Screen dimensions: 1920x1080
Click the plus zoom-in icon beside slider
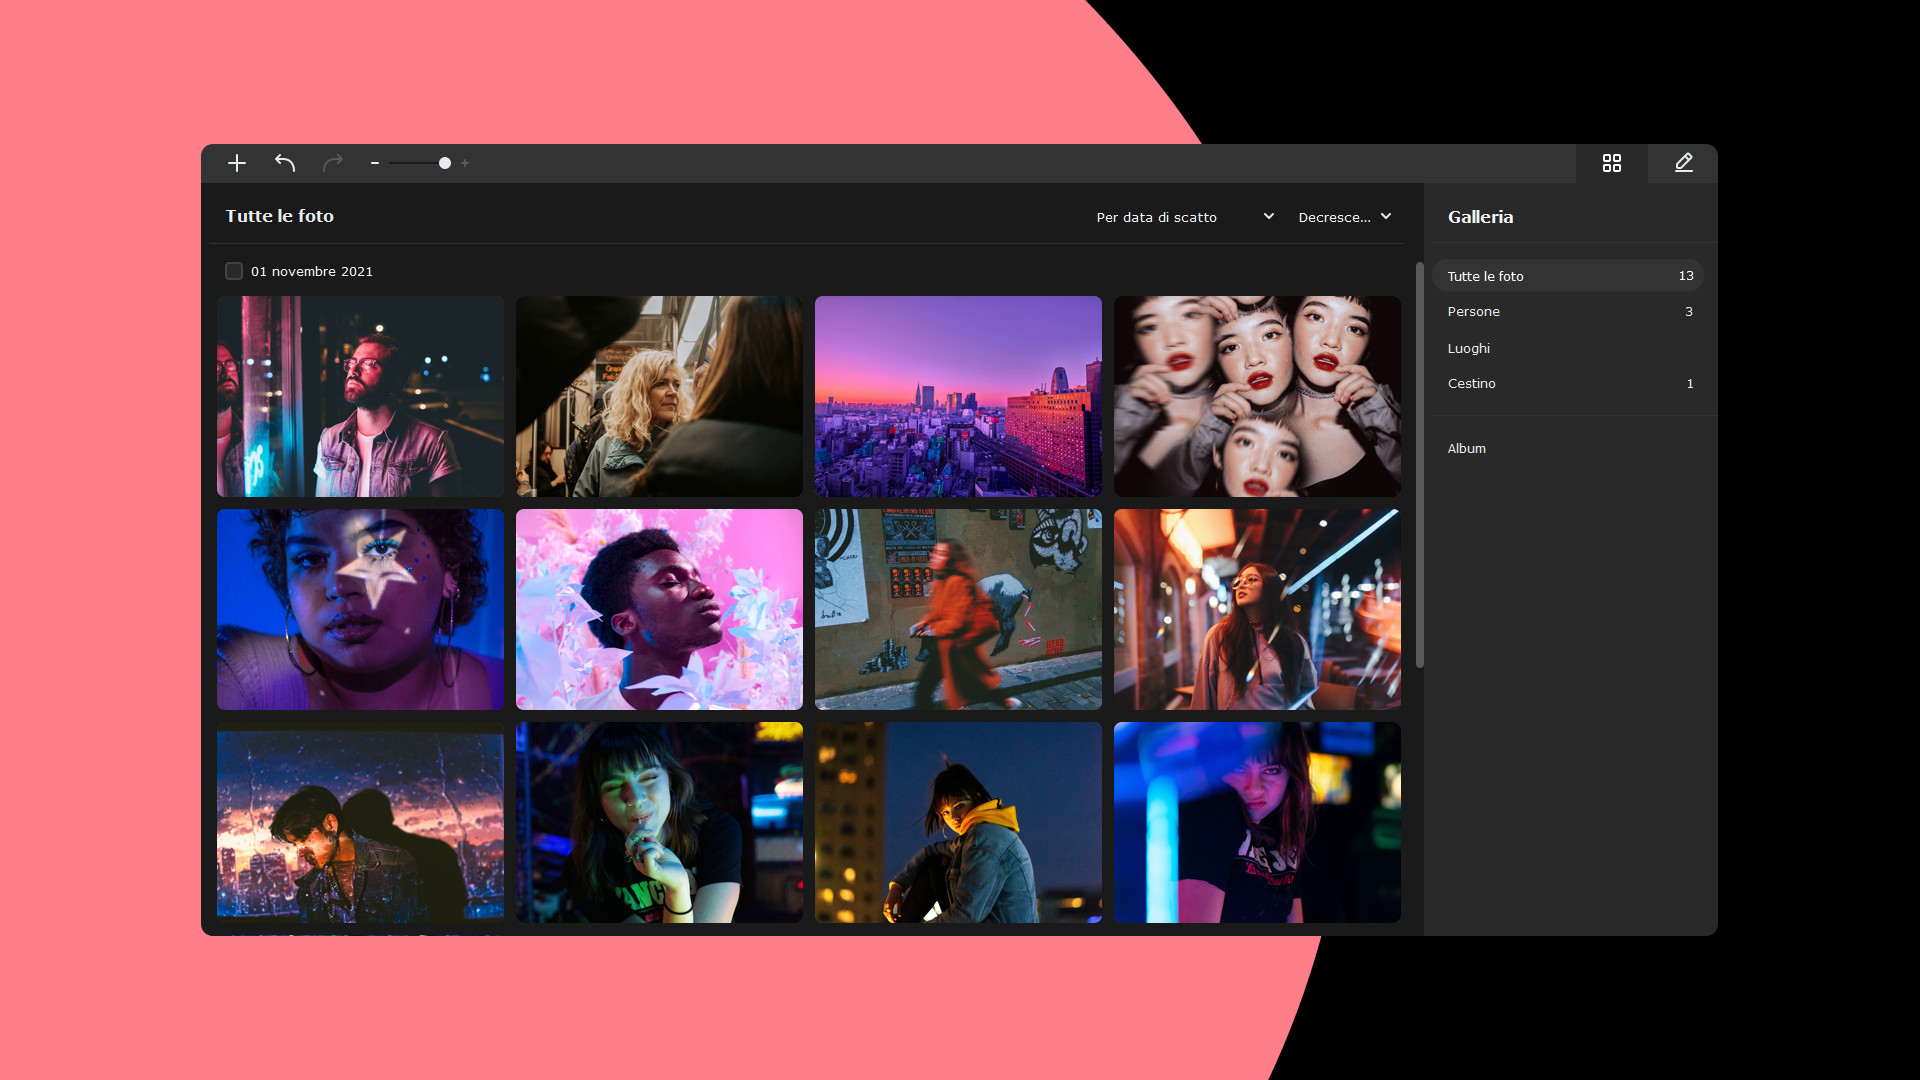(x=465, y=163)
